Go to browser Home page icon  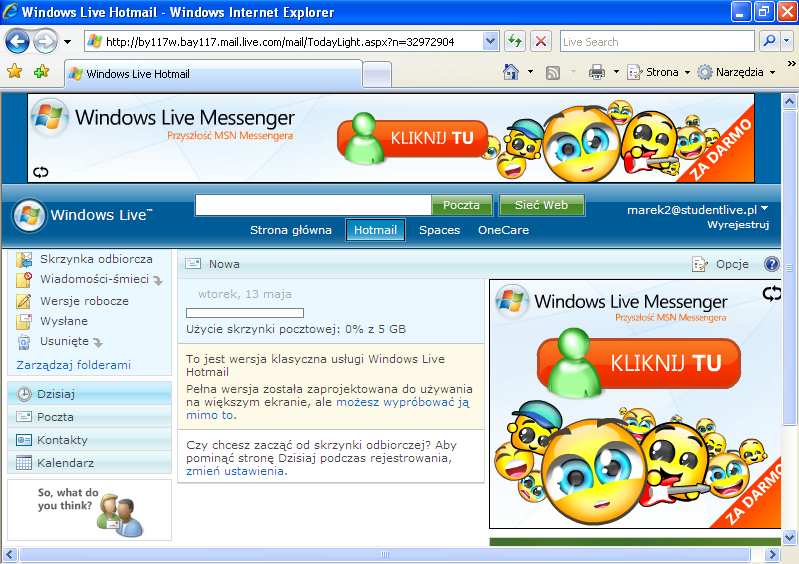[511, 72]
